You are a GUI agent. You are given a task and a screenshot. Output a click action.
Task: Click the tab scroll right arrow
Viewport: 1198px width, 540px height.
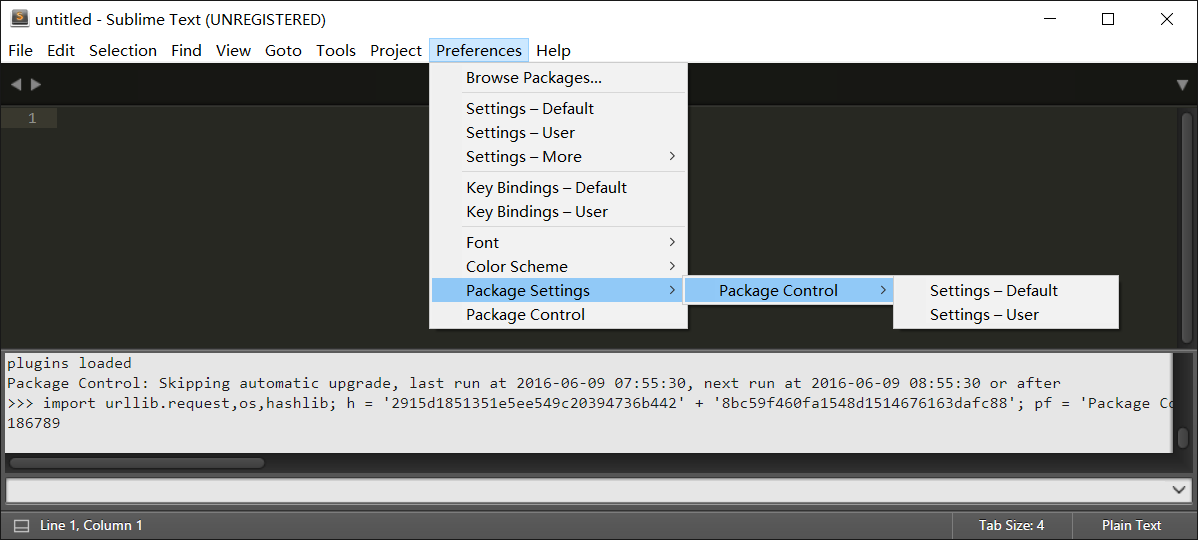(35, 85)
